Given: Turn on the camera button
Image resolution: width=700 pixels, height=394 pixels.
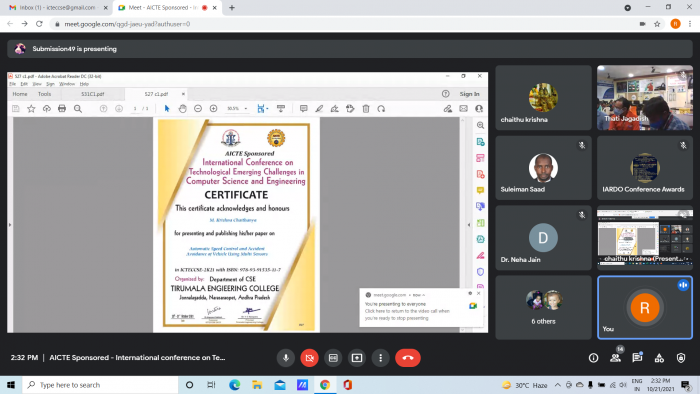Looking at the screenshot, I should [309, 358].
